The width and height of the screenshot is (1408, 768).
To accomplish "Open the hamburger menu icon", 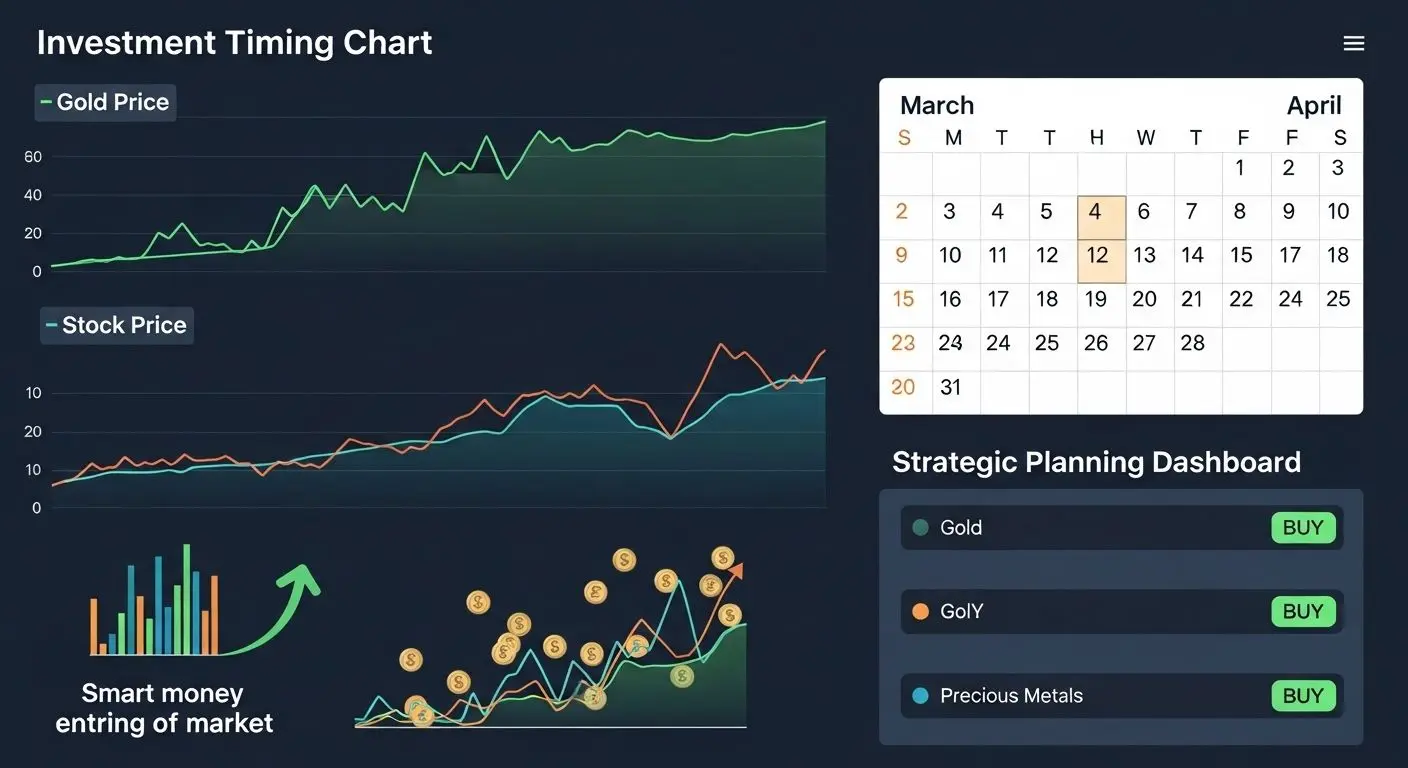I will tap(1353, 43).
